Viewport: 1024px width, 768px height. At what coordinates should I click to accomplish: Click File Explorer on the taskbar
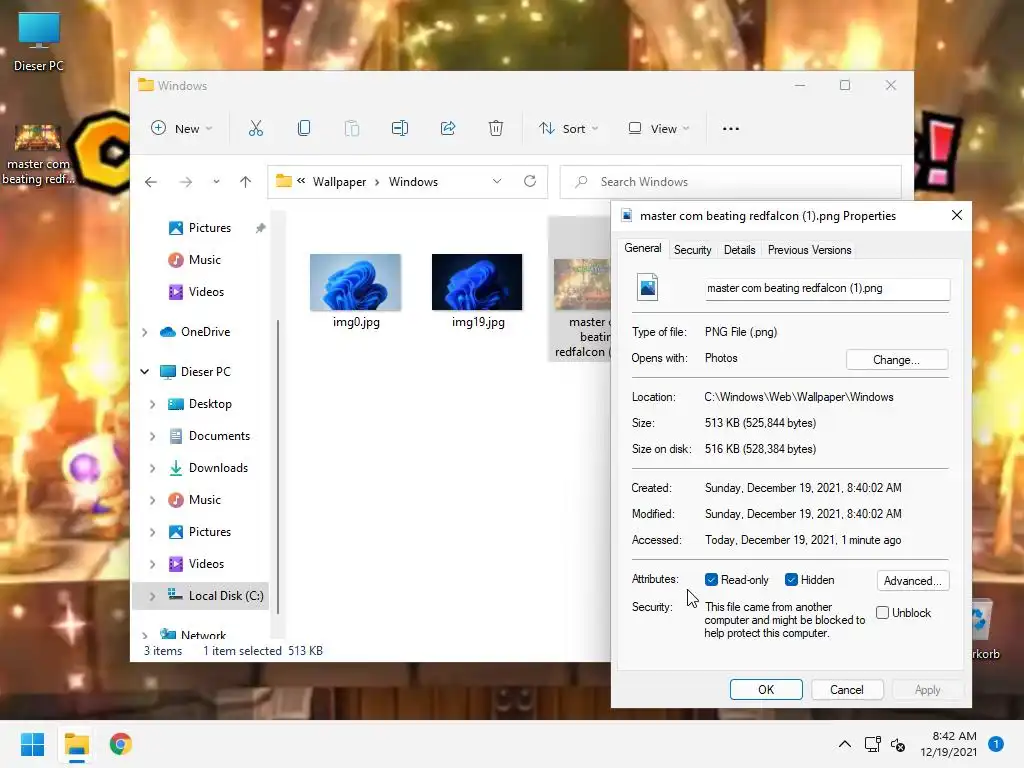point(76,744)
